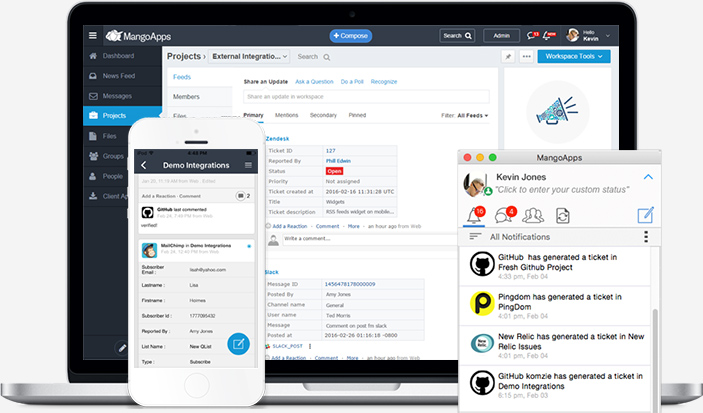The width and height of the screenshot is (703, 413).
Task: Switch to the Primary feed tab
Action: (x=253, y=115)
